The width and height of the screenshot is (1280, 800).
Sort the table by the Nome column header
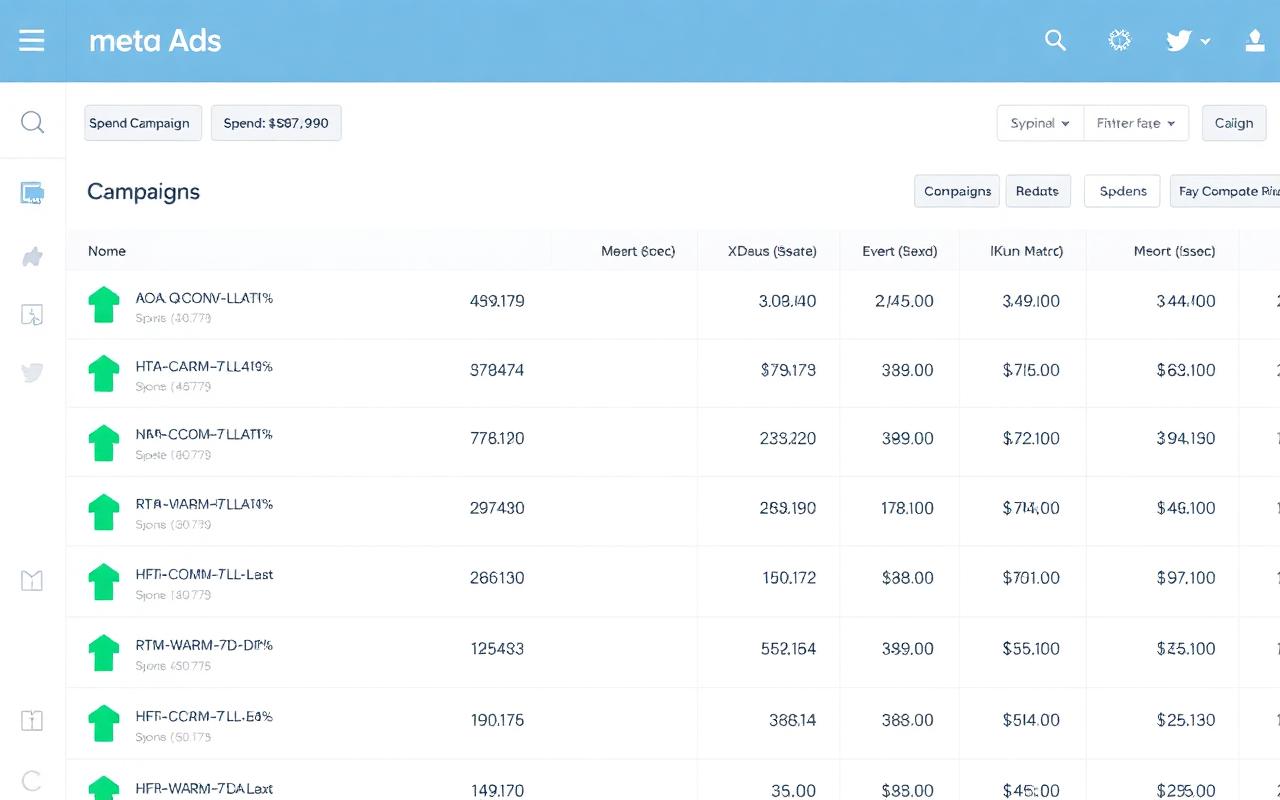(x=107, y=251)
